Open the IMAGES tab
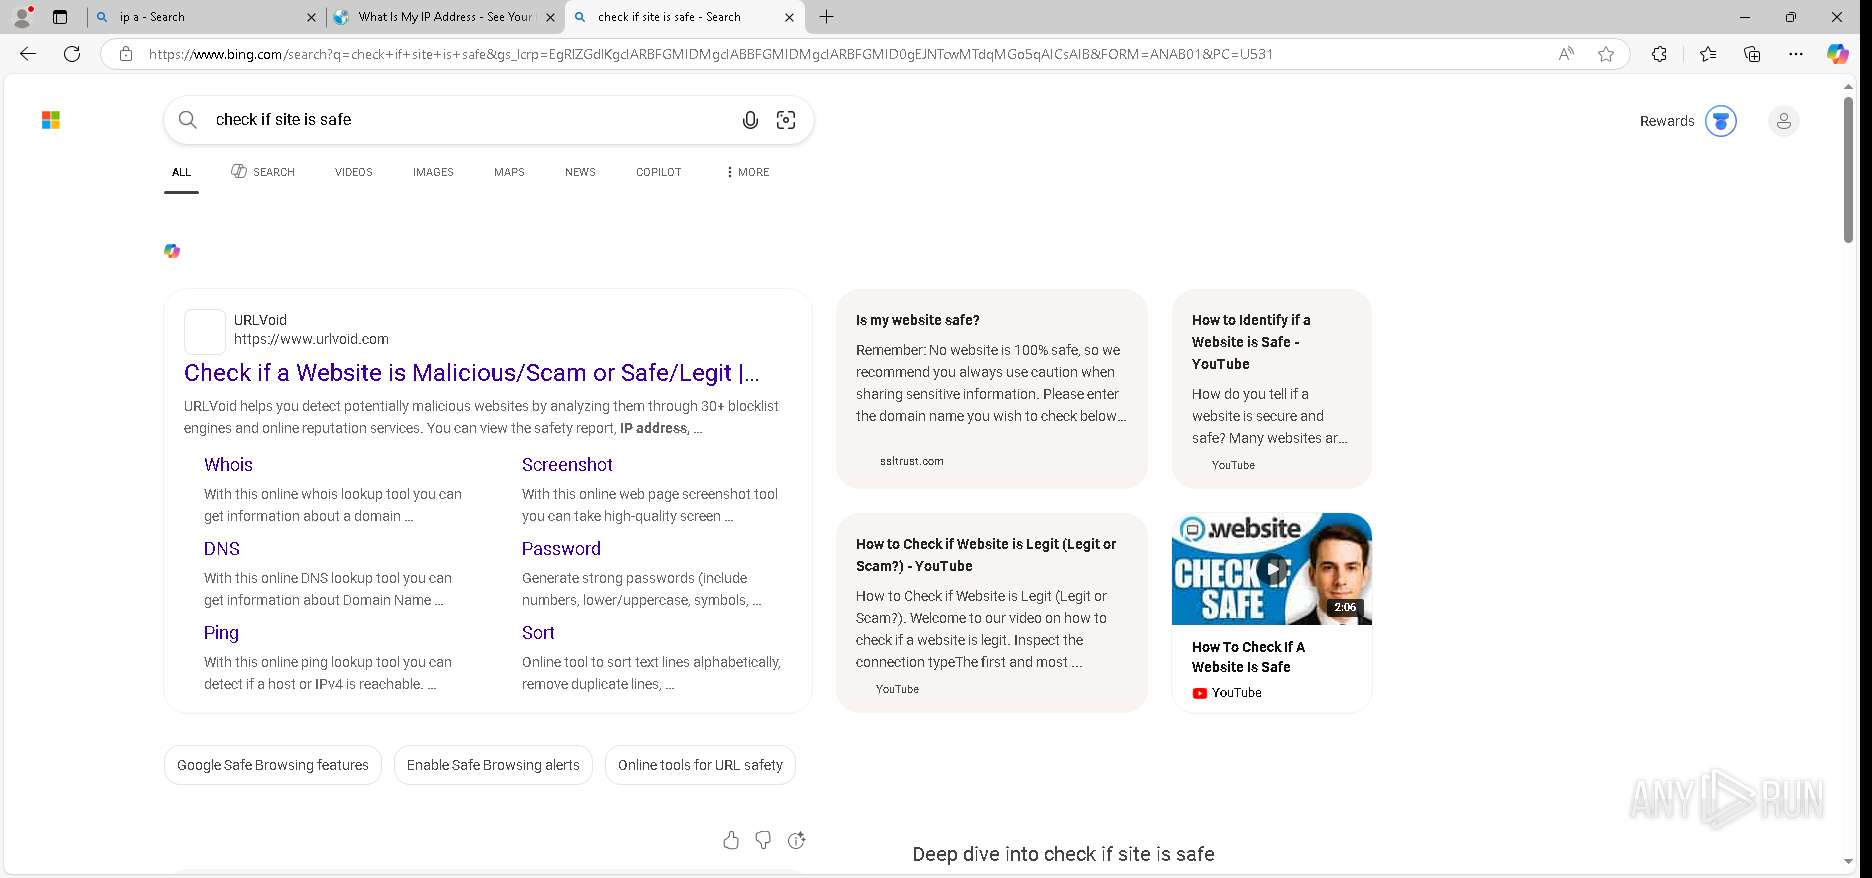1872x878 pixels. tap(433, 172)
